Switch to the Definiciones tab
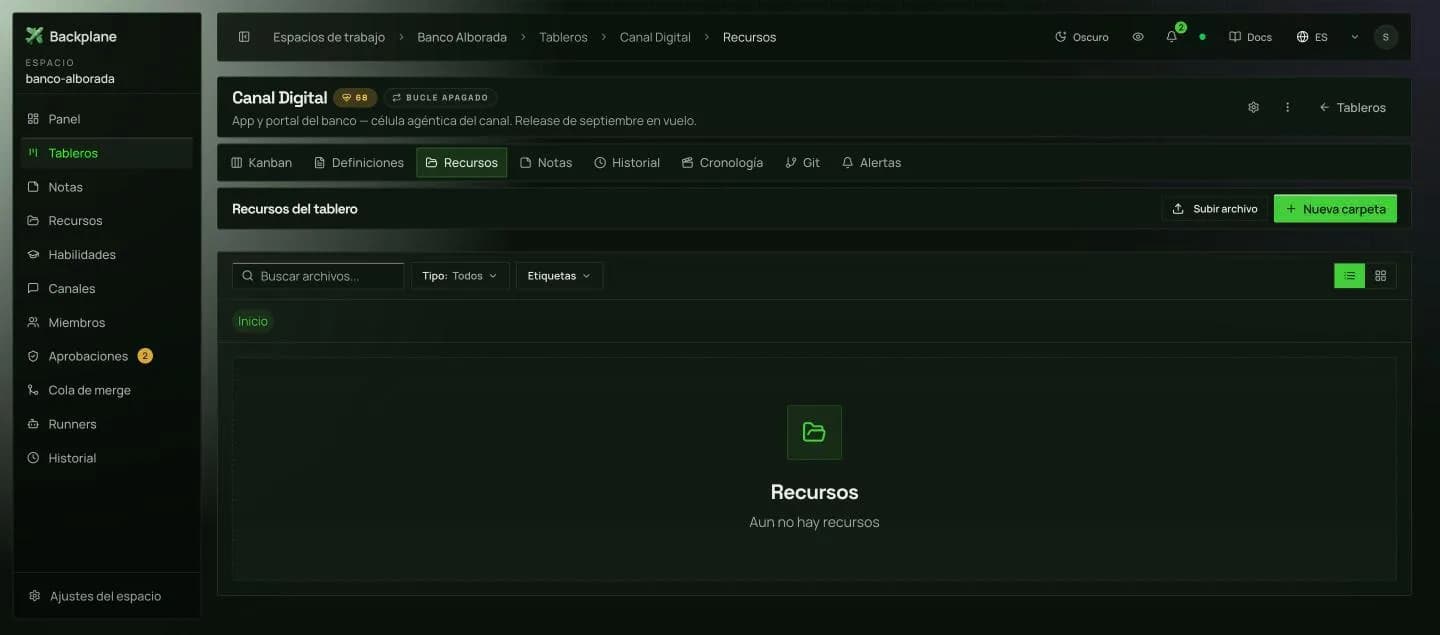Screen dimensions: 1440x635 (x=359, y=162)
